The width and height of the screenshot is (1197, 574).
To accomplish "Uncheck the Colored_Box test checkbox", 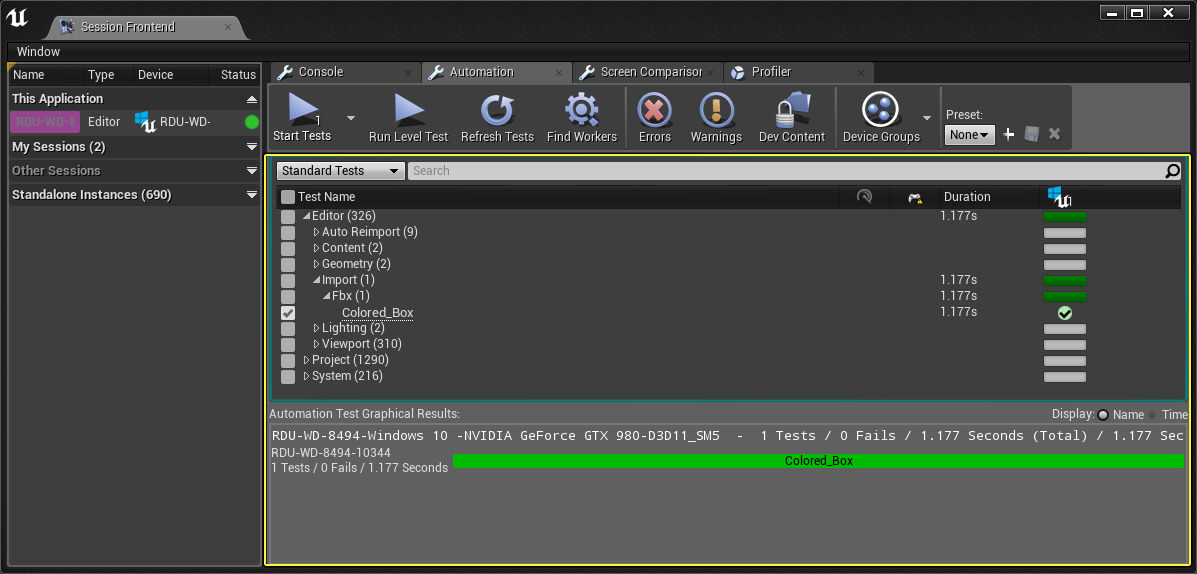I will pyautogui.click(x=288, y=313).
